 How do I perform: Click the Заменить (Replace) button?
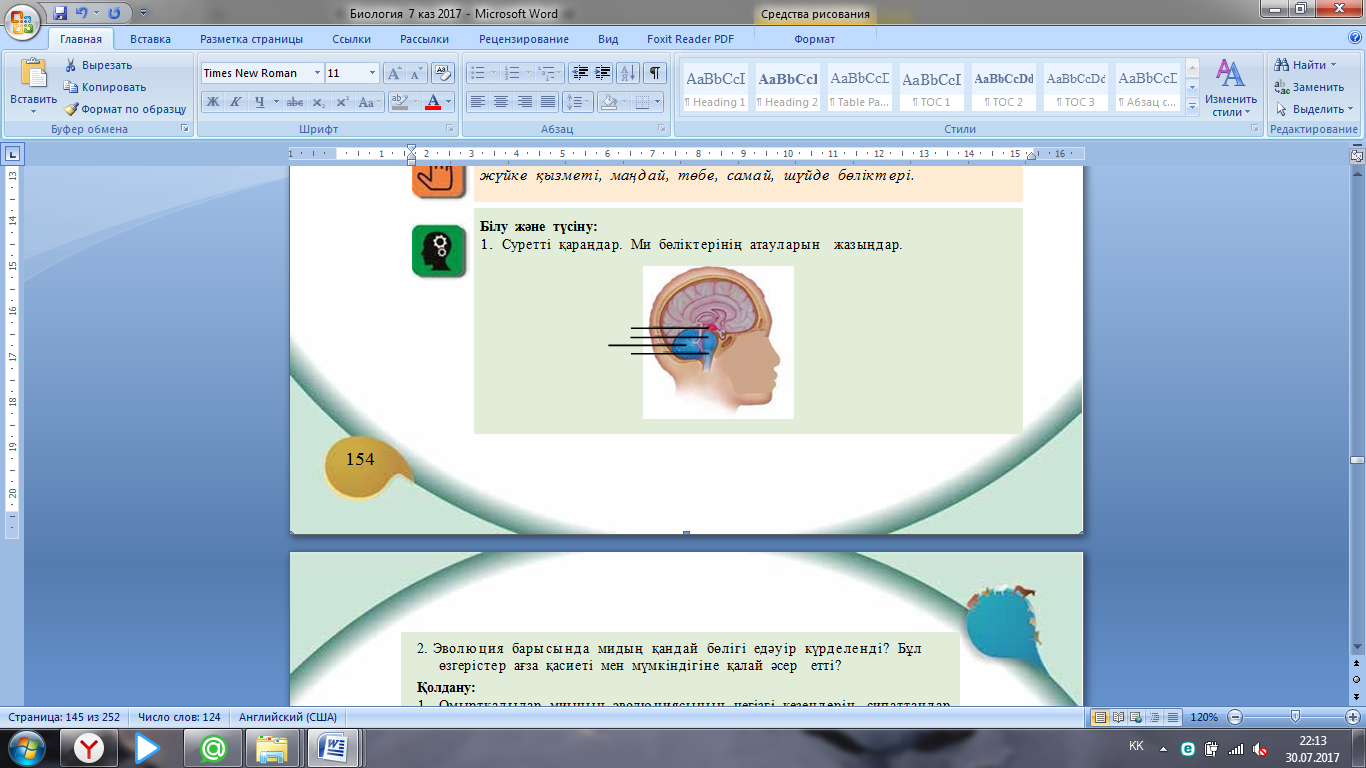pyautogui.click(x=1309, y=87)
